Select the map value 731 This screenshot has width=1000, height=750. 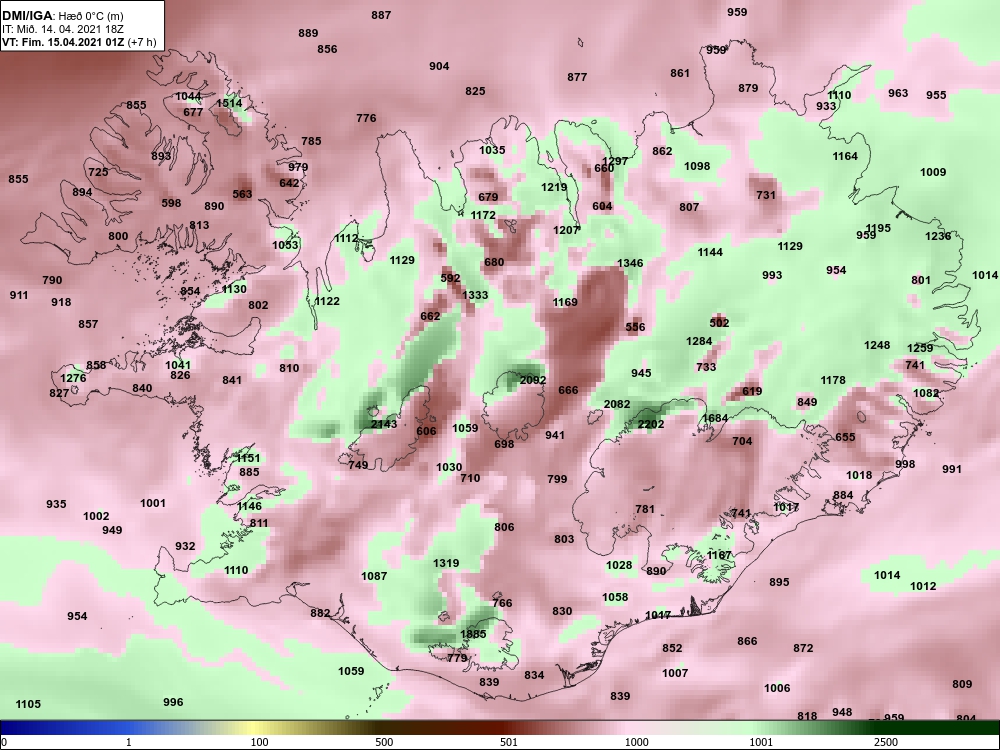tap(765, 195)
